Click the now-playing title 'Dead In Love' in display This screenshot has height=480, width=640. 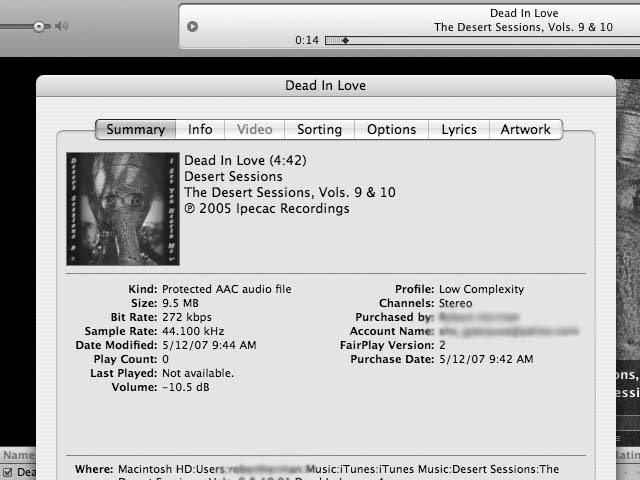click(524, 13)
